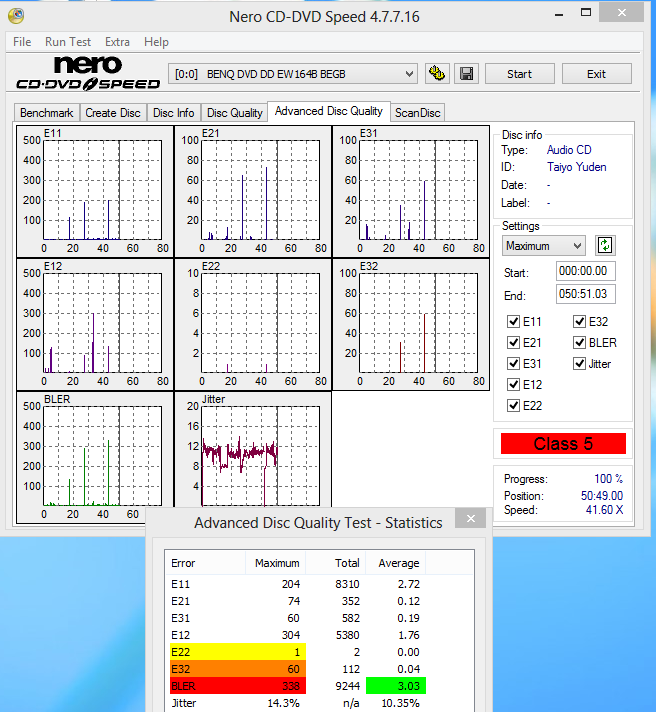Click the E11 graph panel
Viewport: 656px width, 712px height.
click(x=95, y=191)
